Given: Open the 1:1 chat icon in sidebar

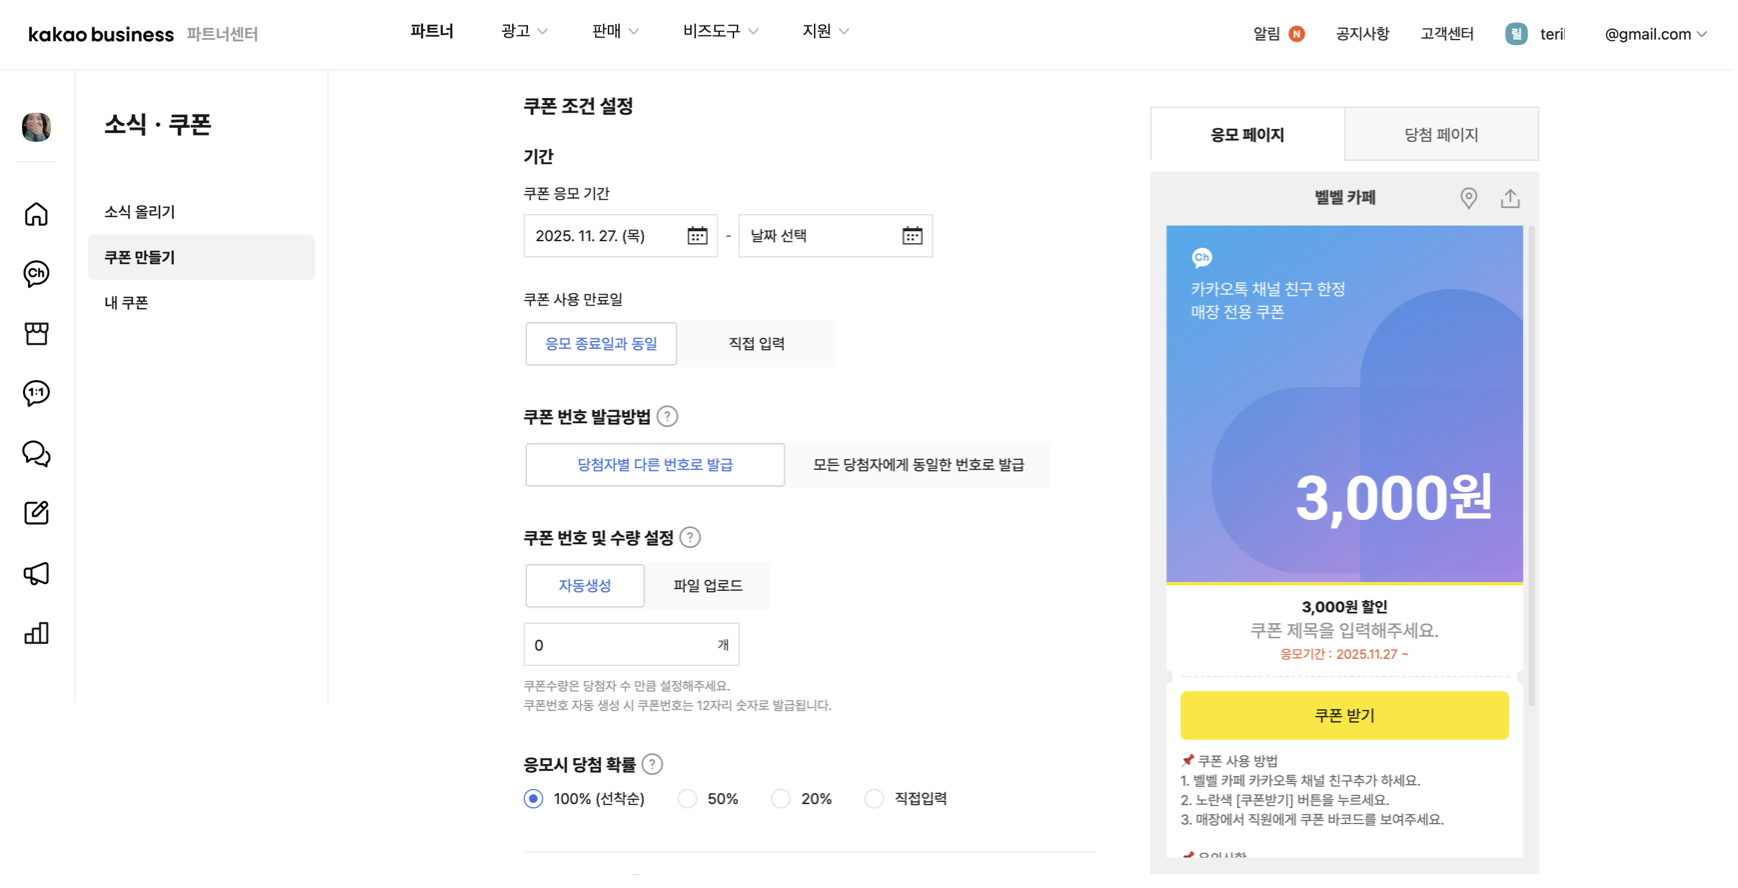Looking at the screenshot, I should [x=36, y=393].
